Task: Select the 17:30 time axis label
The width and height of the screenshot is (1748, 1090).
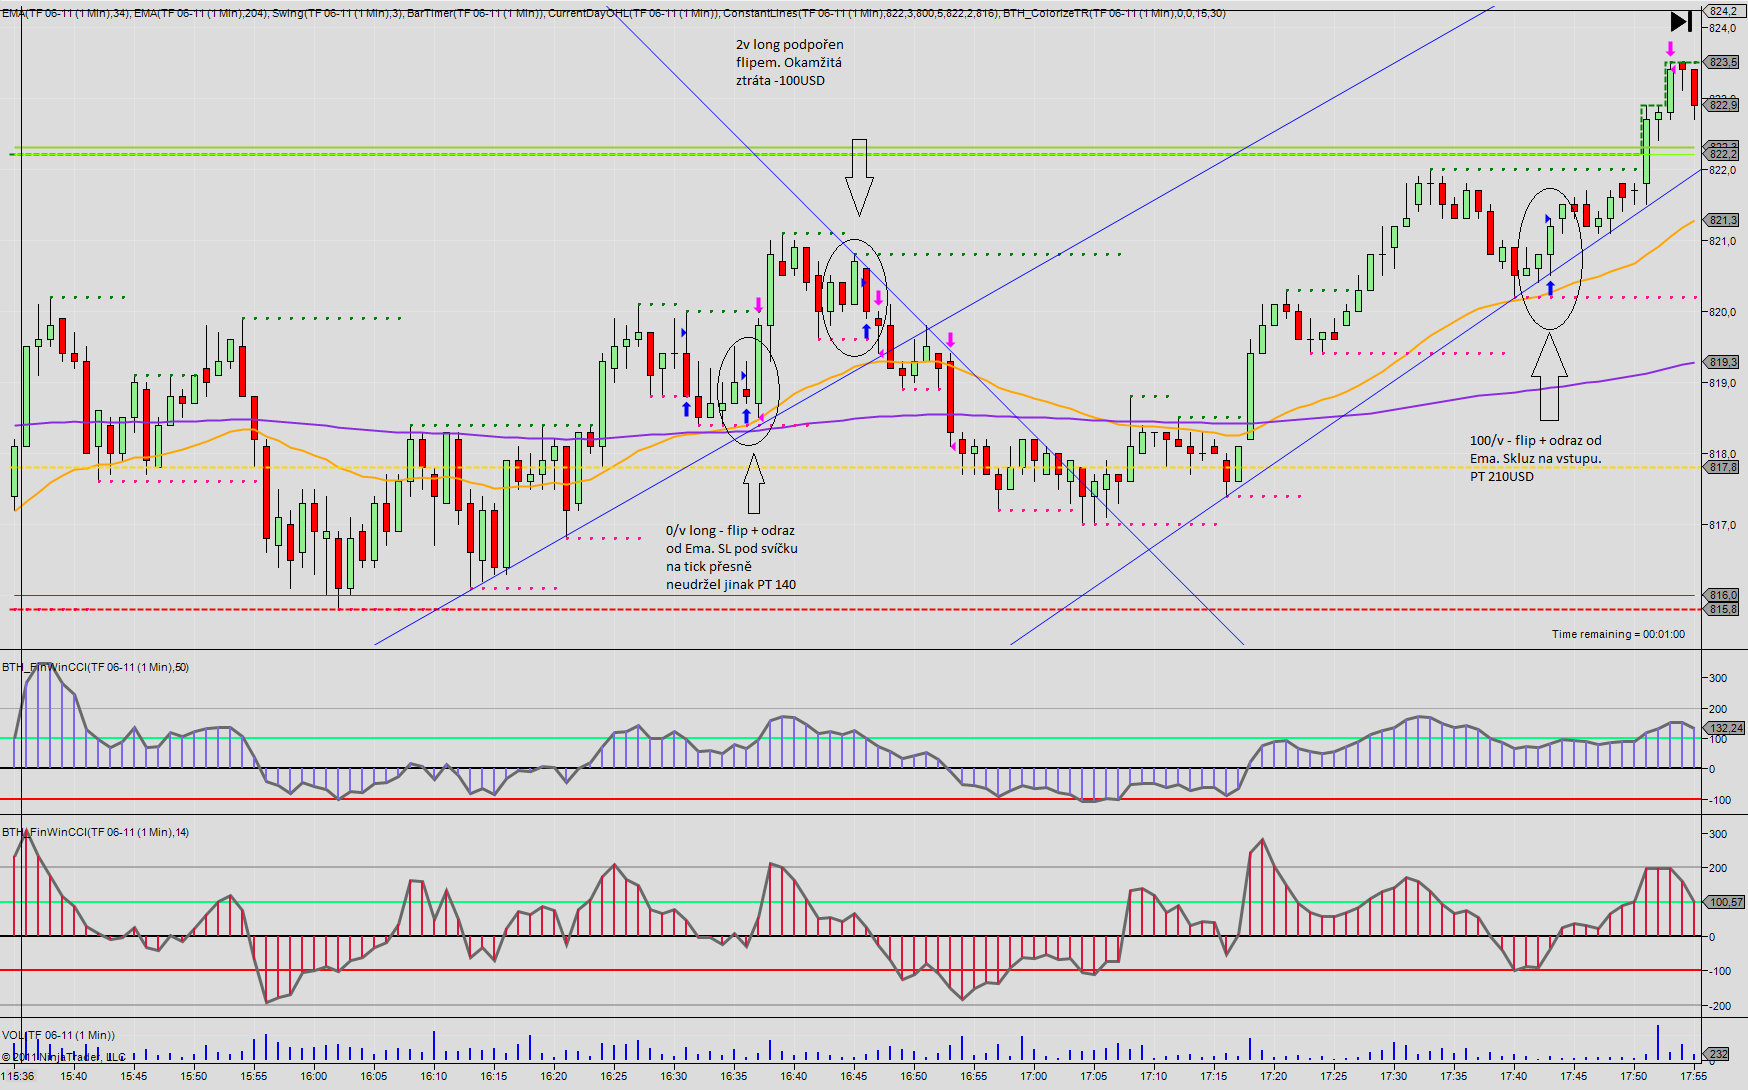Action: pyautogui.click(x=1394, y=1076)
